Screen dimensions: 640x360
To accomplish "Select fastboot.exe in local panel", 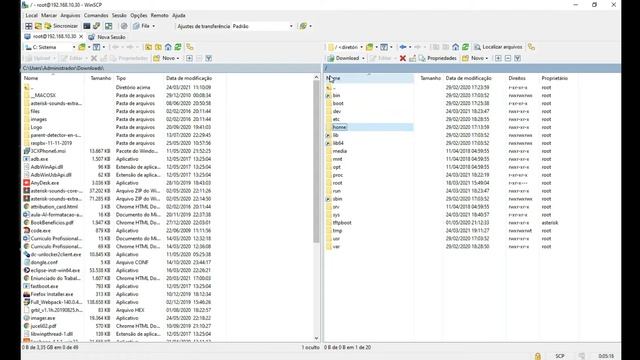I will [44, 287].
